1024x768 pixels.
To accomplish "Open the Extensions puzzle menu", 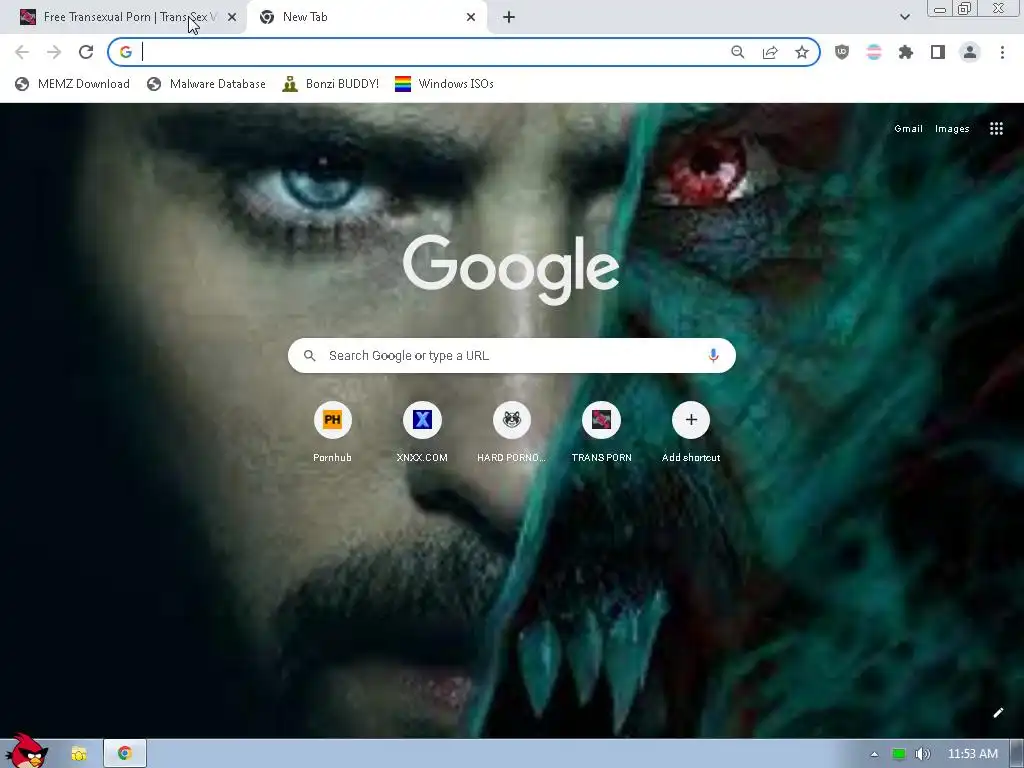I will pos(906,52).
